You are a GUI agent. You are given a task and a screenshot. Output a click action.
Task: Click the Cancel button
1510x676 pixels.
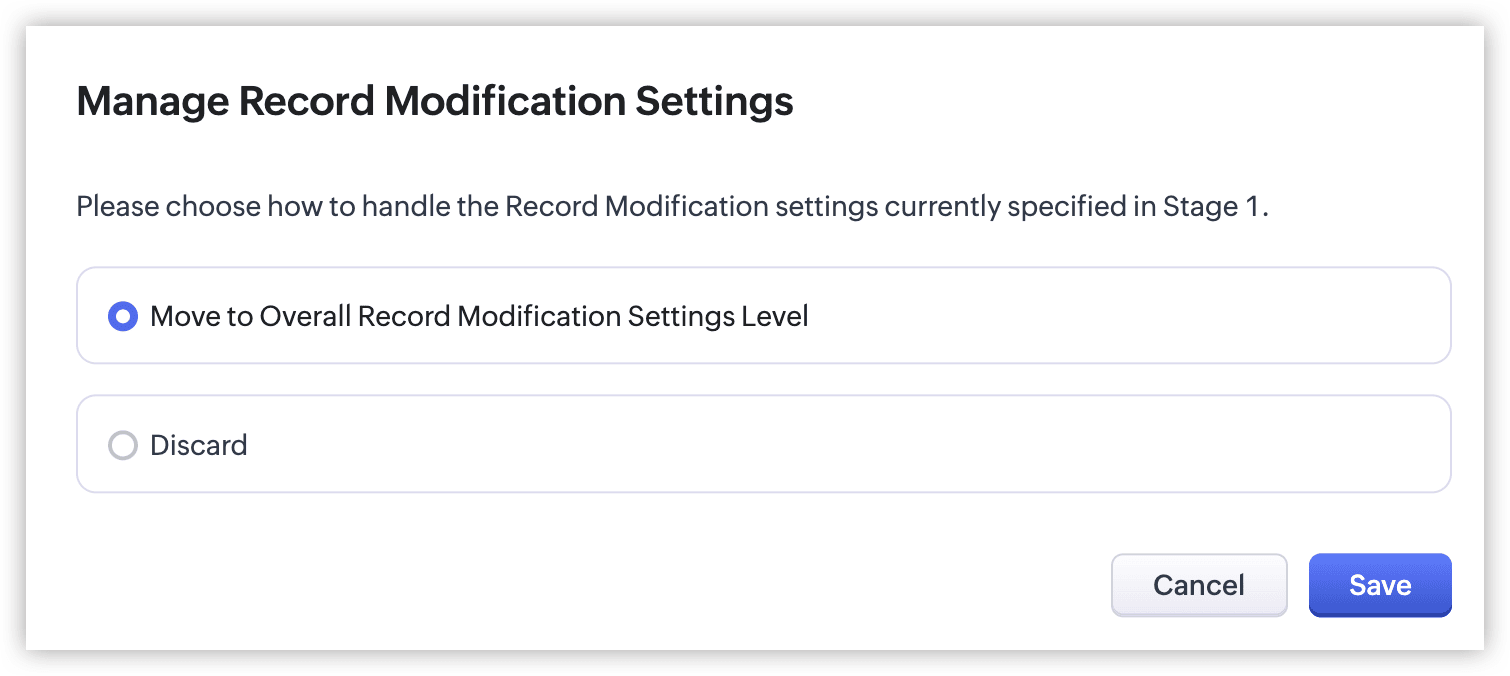click(x=1199, y=585)
